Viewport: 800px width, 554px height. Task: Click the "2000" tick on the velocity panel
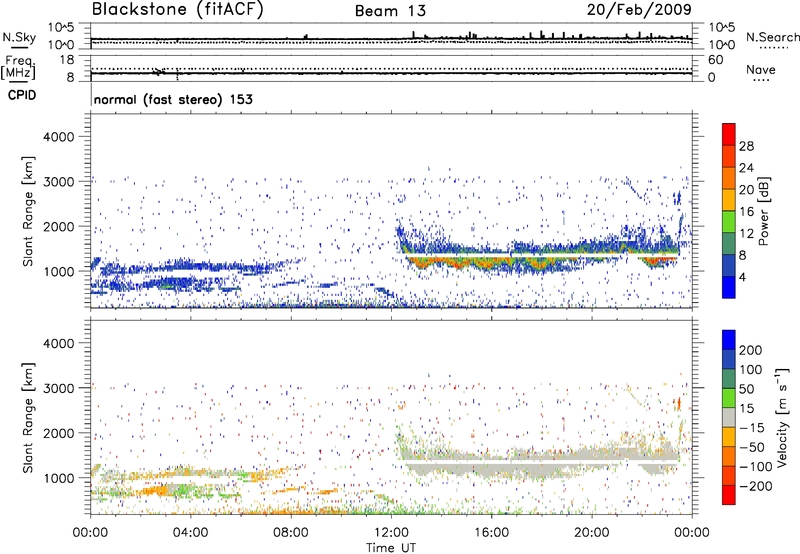58,433
